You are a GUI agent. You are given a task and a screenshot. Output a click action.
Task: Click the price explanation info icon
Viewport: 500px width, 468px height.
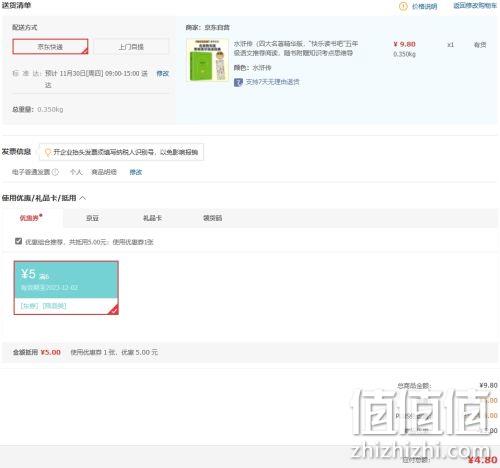[x=403, y=6]
